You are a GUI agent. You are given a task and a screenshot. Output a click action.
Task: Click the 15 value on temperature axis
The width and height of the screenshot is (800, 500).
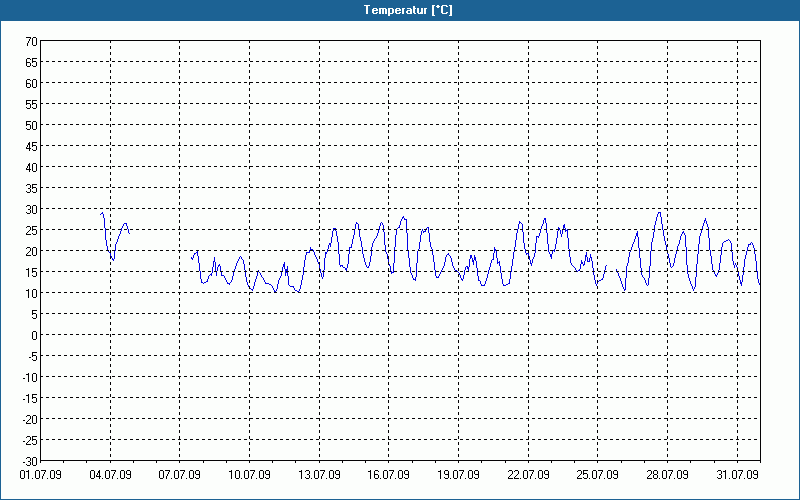click(32, 272)
